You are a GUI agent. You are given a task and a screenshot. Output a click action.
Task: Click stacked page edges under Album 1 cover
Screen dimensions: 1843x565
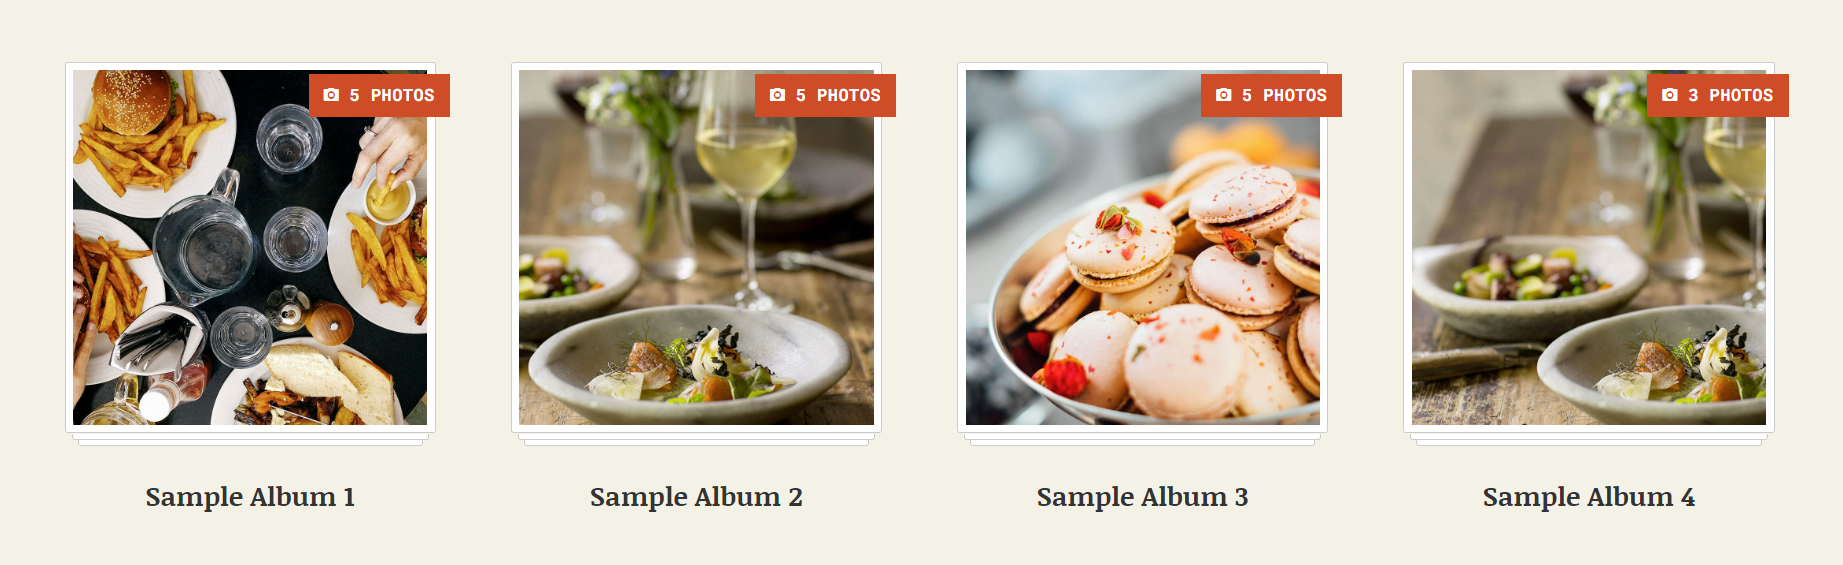point(250,439)
